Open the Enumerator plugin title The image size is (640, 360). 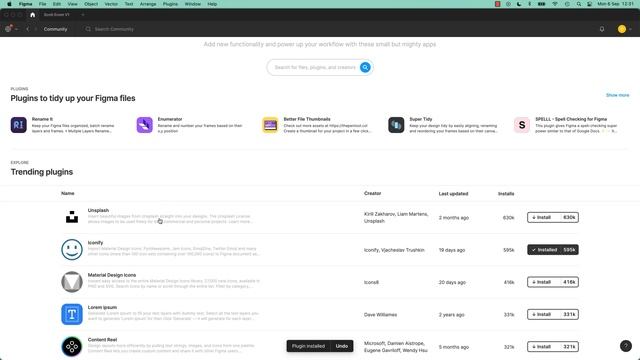(170, 119)
